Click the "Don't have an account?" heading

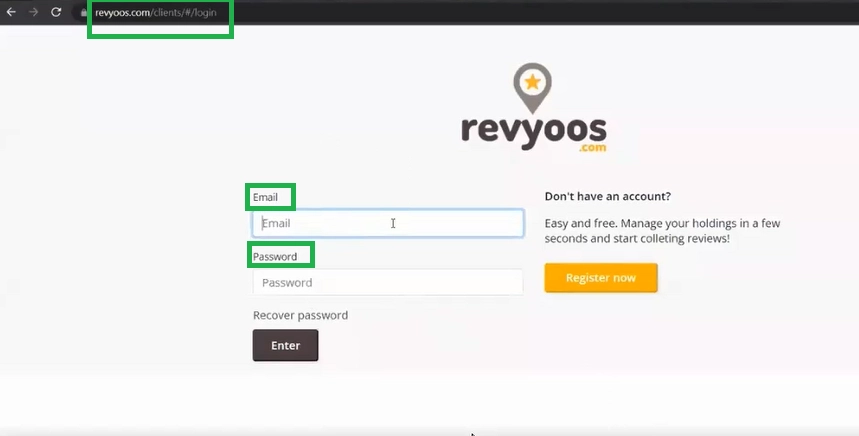(x=608, y=196)
